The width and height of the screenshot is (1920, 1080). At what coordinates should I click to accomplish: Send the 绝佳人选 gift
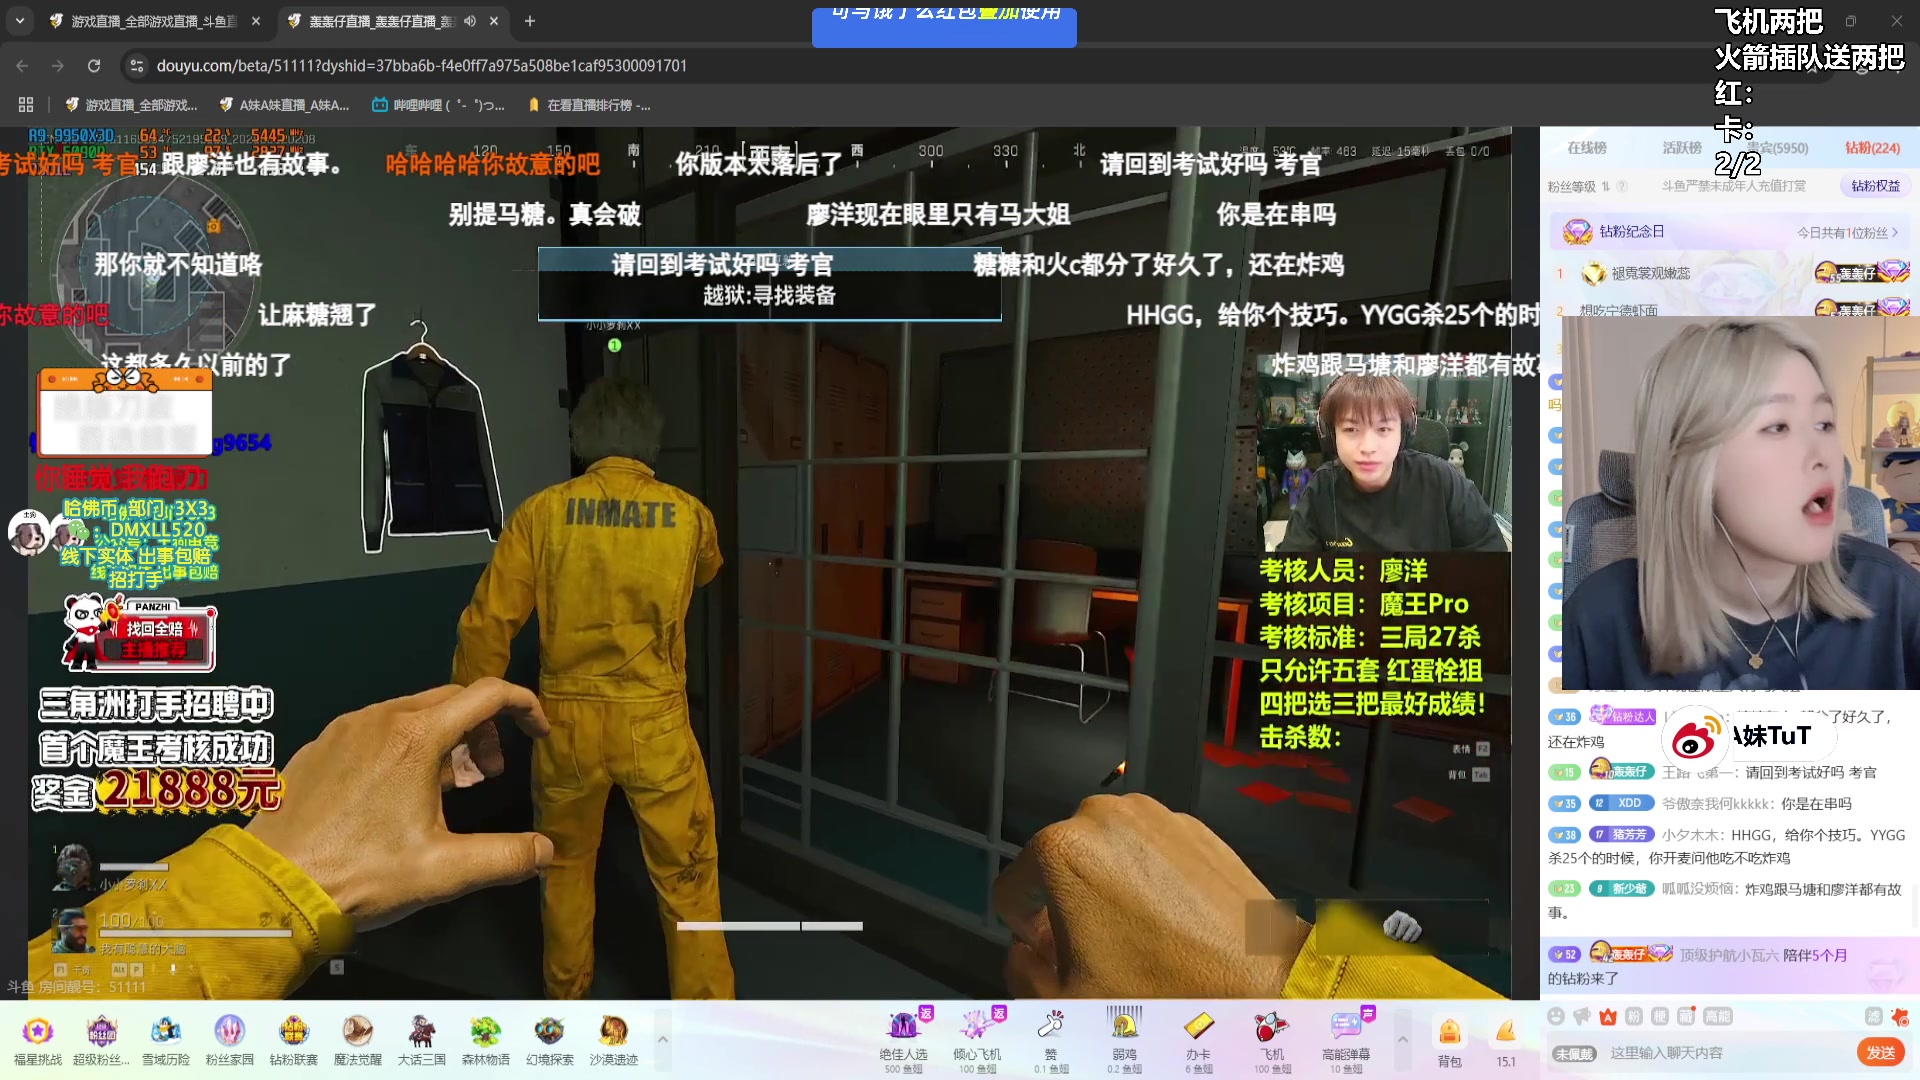tap(903, 1040)
